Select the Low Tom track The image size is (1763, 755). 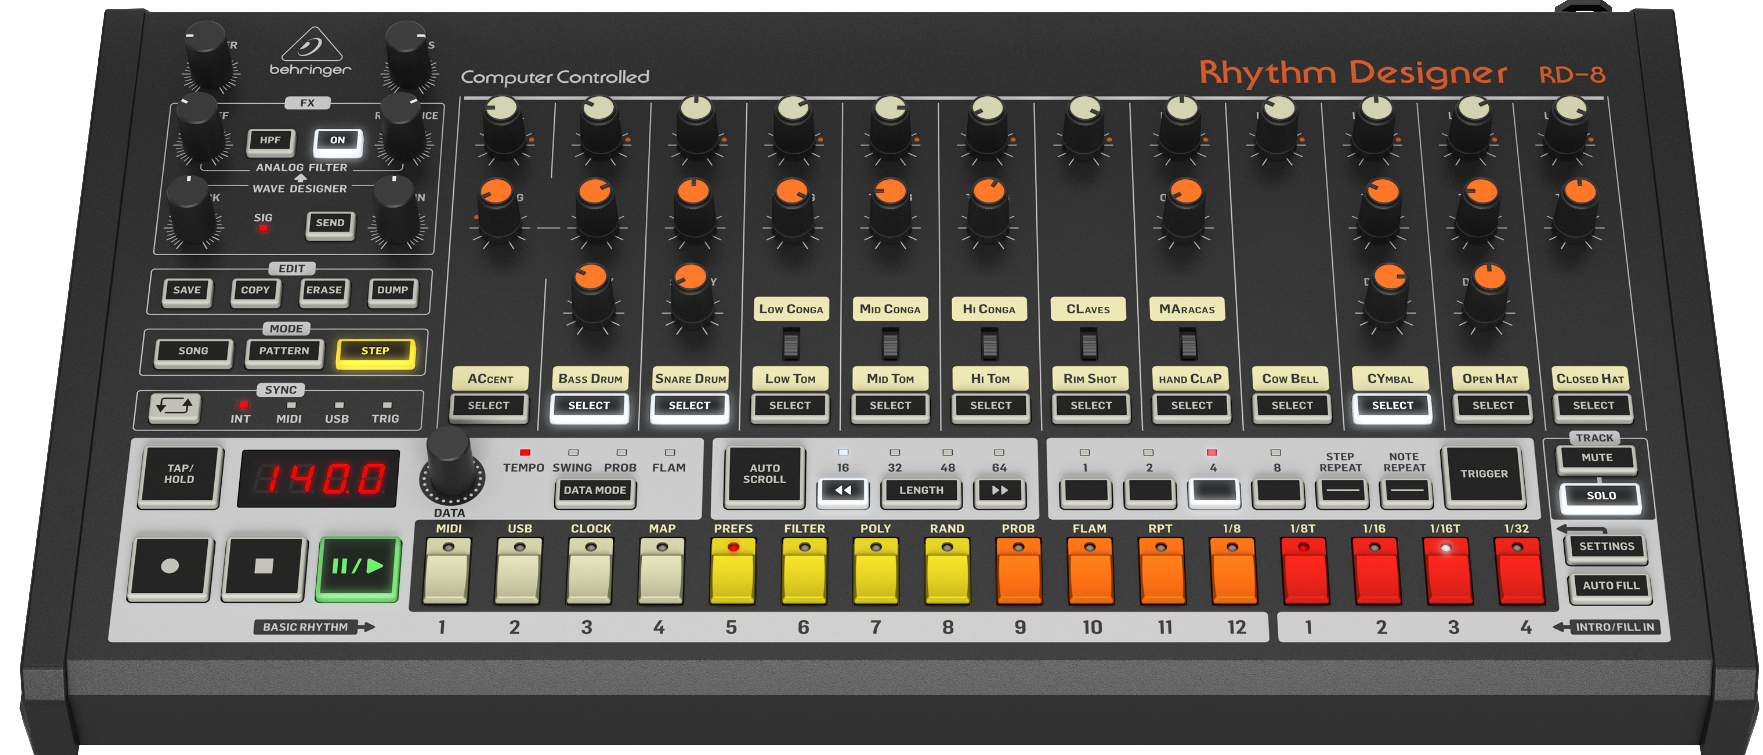(790, 406)
